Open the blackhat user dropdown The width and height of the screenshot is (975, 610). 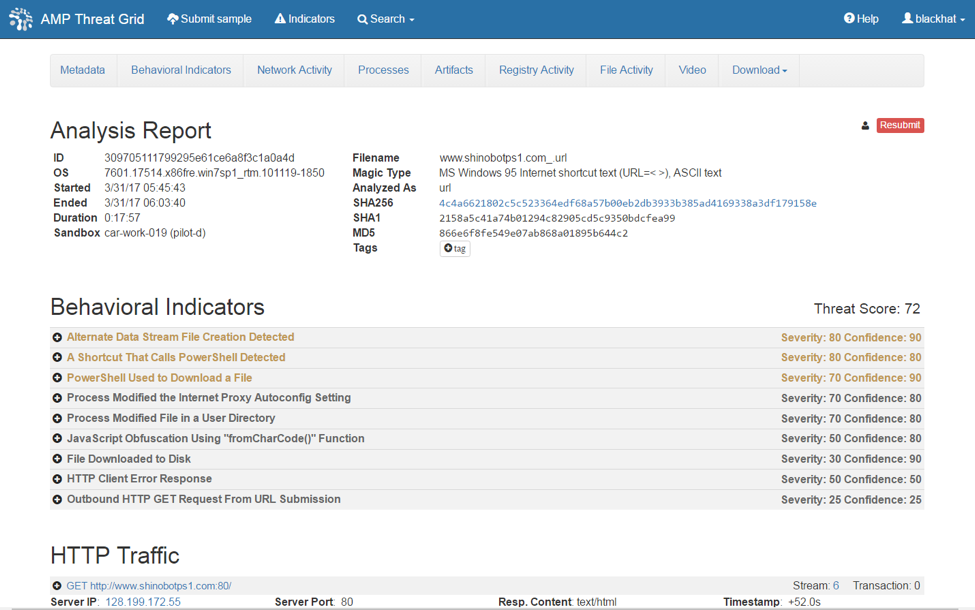click(933, 19)
